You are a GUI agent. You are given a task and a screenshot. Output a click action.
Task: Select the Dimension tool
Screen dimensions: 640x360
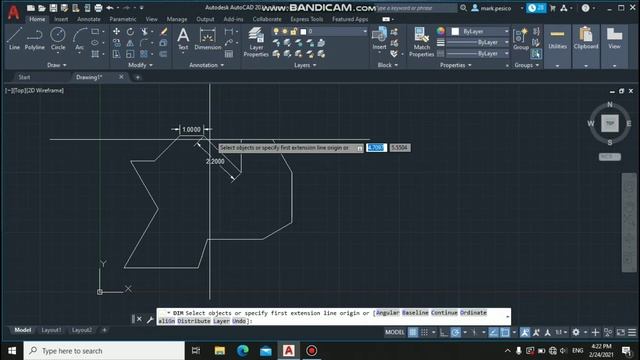click(x=208, y=39)
